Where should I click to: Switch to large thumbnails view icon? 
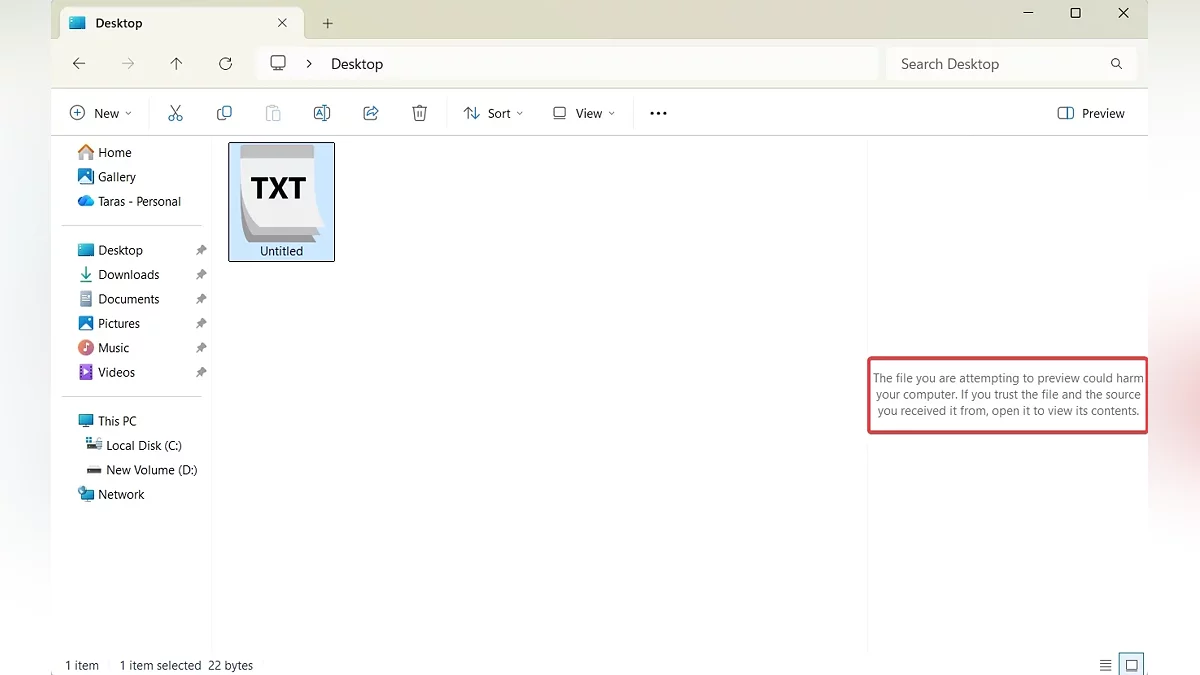tap(1132, 665)
